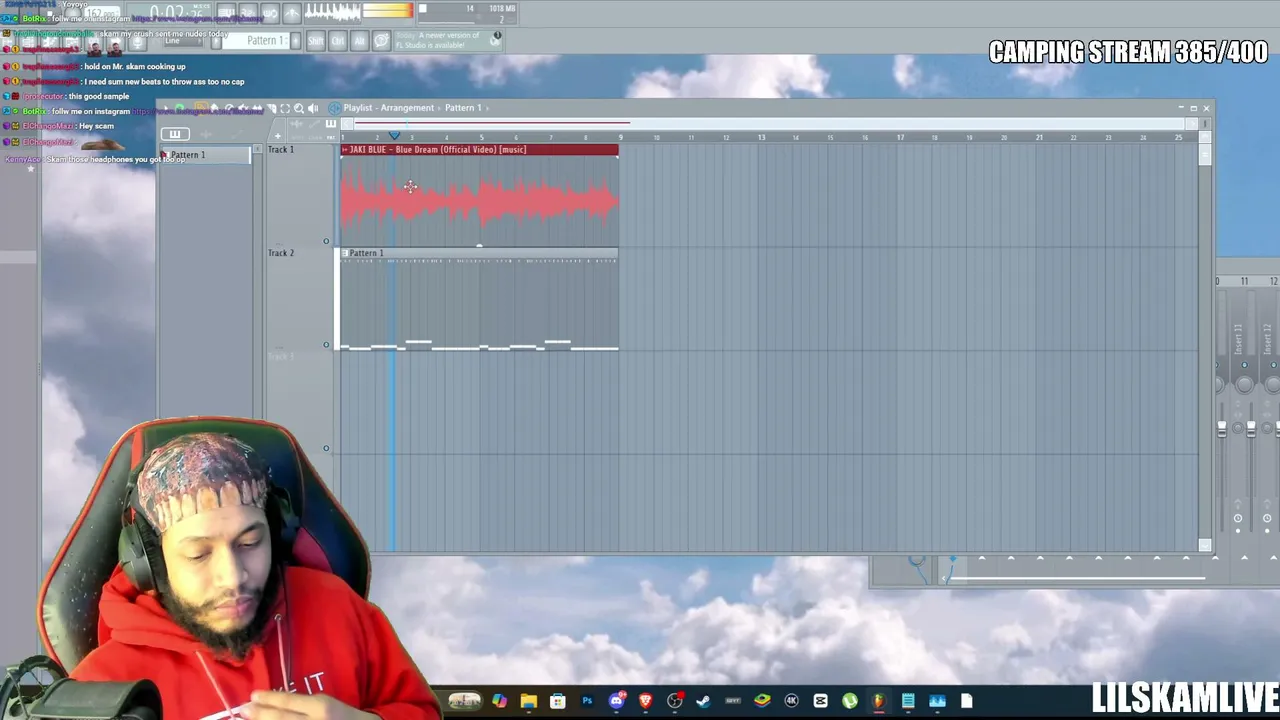This screenshot has width=1280, height=720.
Task: Toggle the 3-2-1 countdown before recording
Action: pos(248,13)
